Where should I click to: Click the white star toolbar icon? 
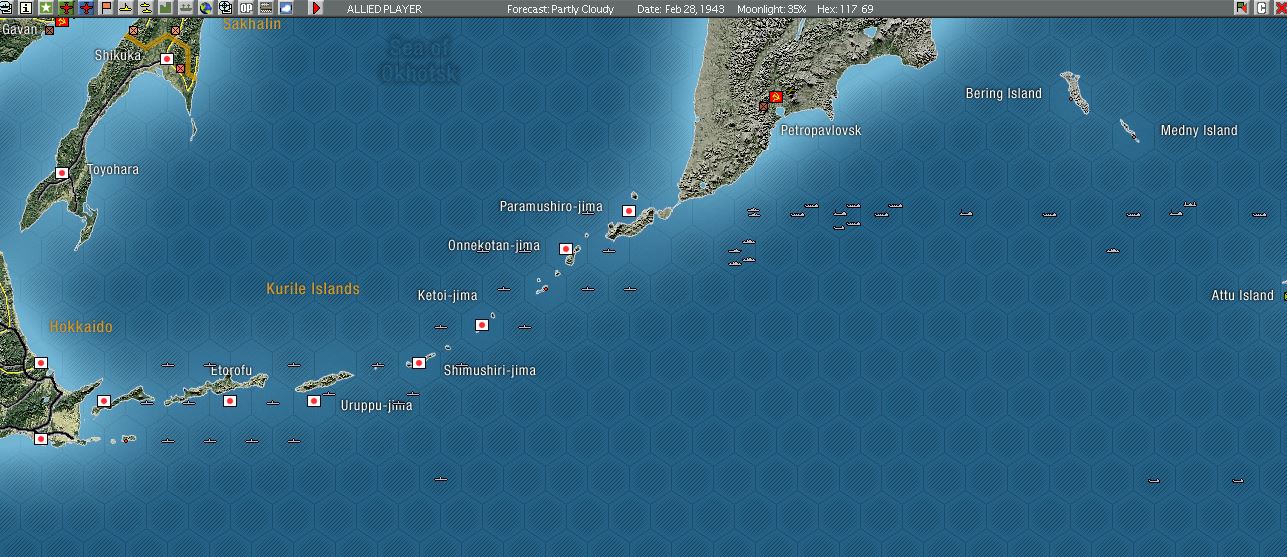tap(46, 8)
